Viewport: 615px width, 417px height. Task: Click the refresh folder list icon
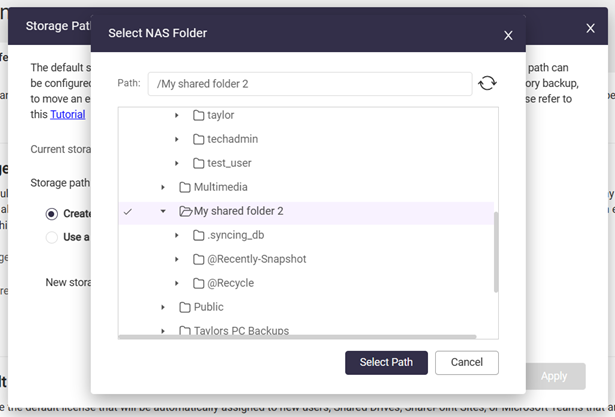(x=487, y=83)
